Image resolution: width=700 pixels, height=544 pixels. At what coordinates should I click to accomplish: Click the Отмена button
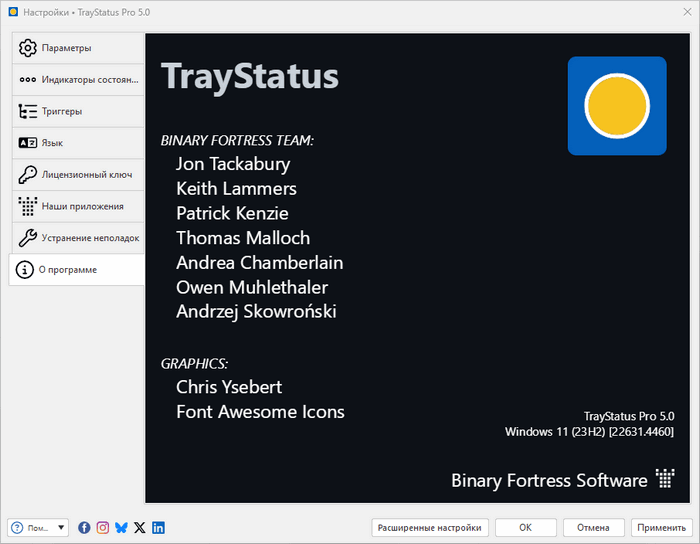coord(593,527)
